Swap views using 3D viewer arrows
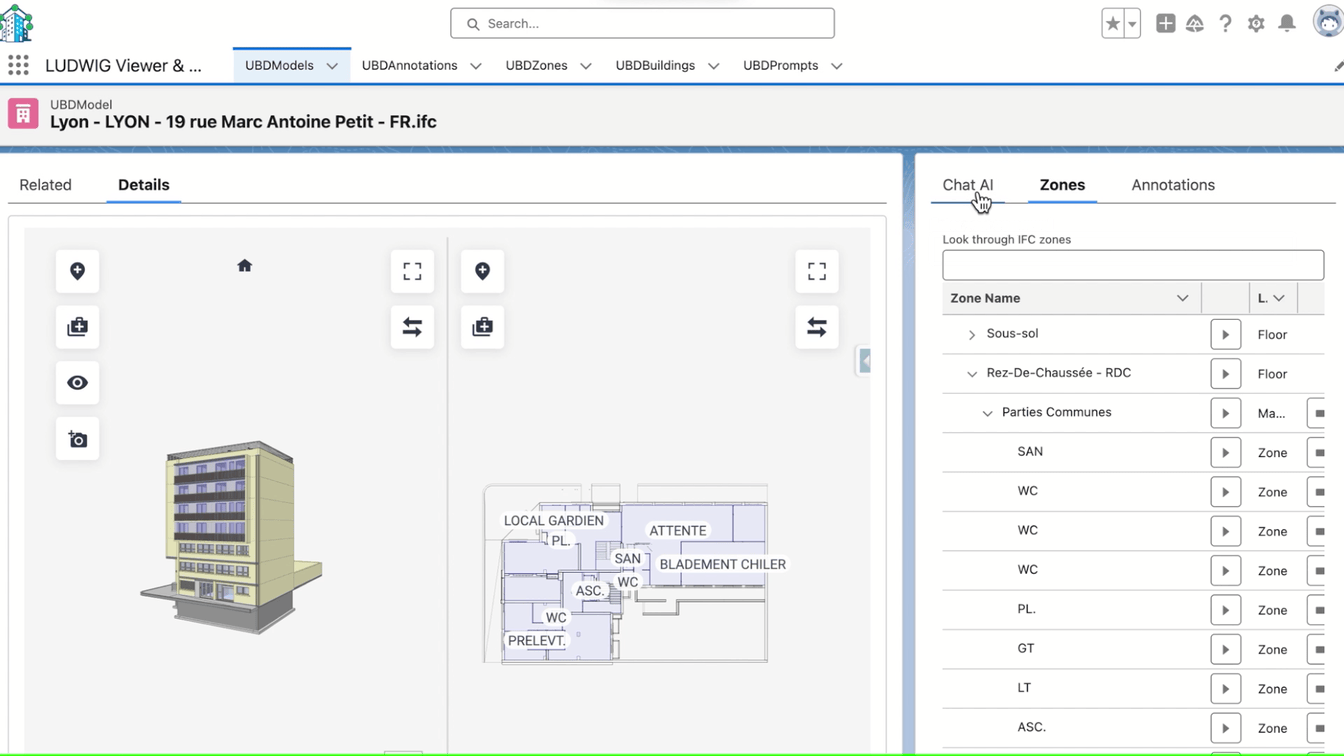 coord(412,327)
